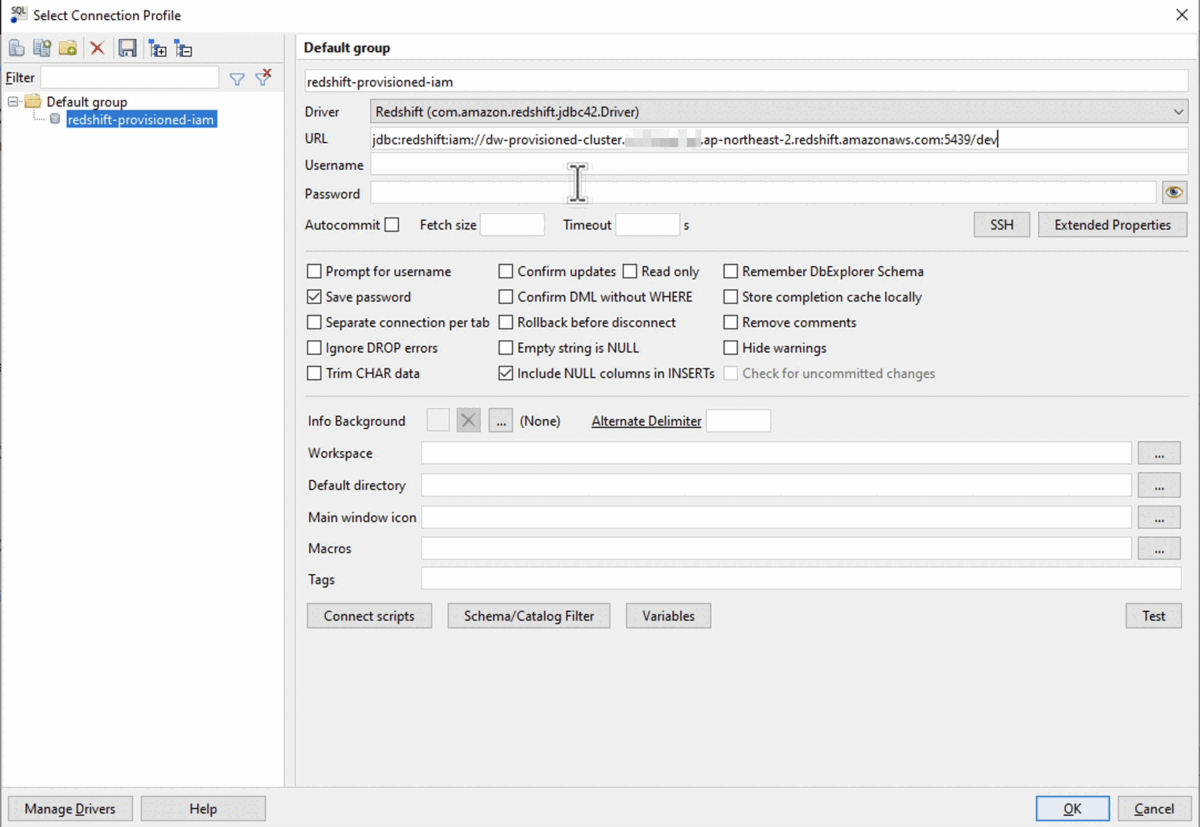The image size is (1200, 827).
Task: Select the Default group node
Action: [87, 101]
